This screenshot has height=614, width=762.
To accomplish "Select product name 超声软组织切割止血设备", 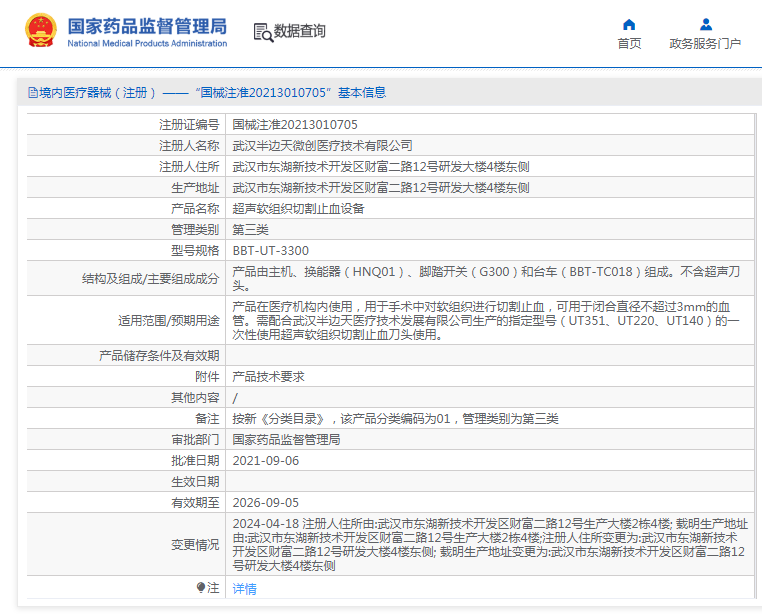I will point(298,209).
